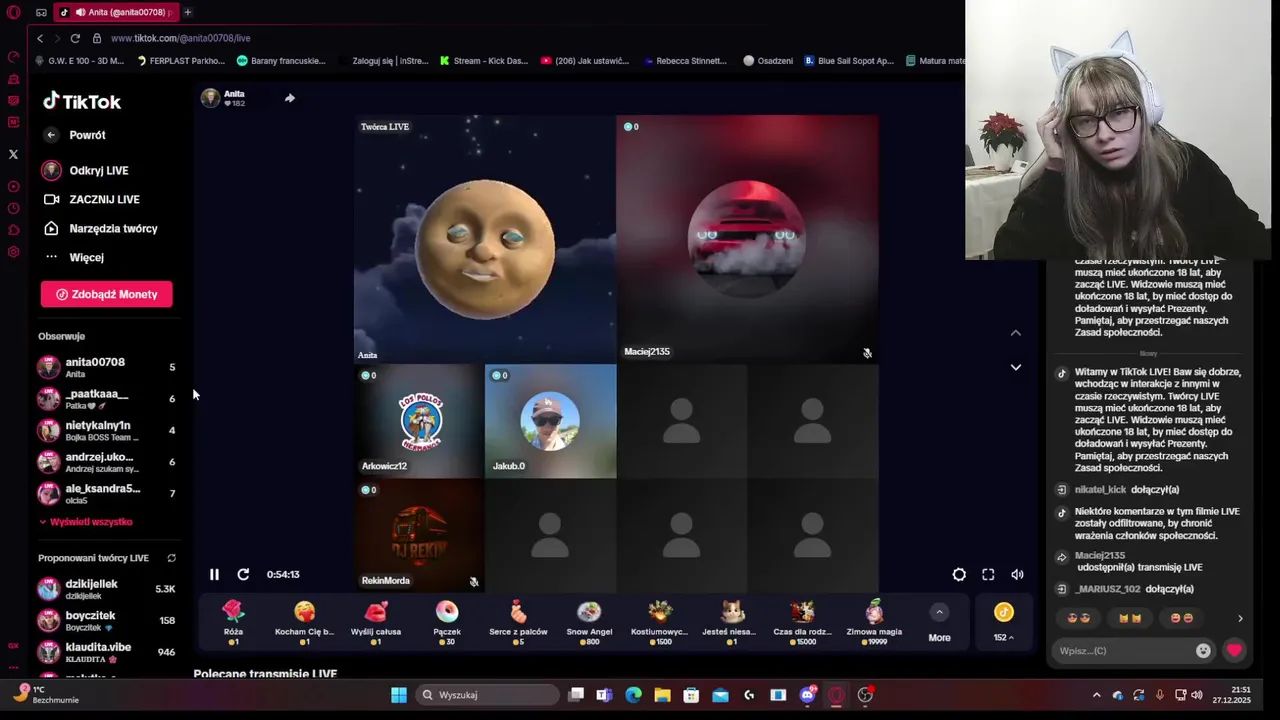Reload the browser page
1280x720 pixels.
(75, 38)
